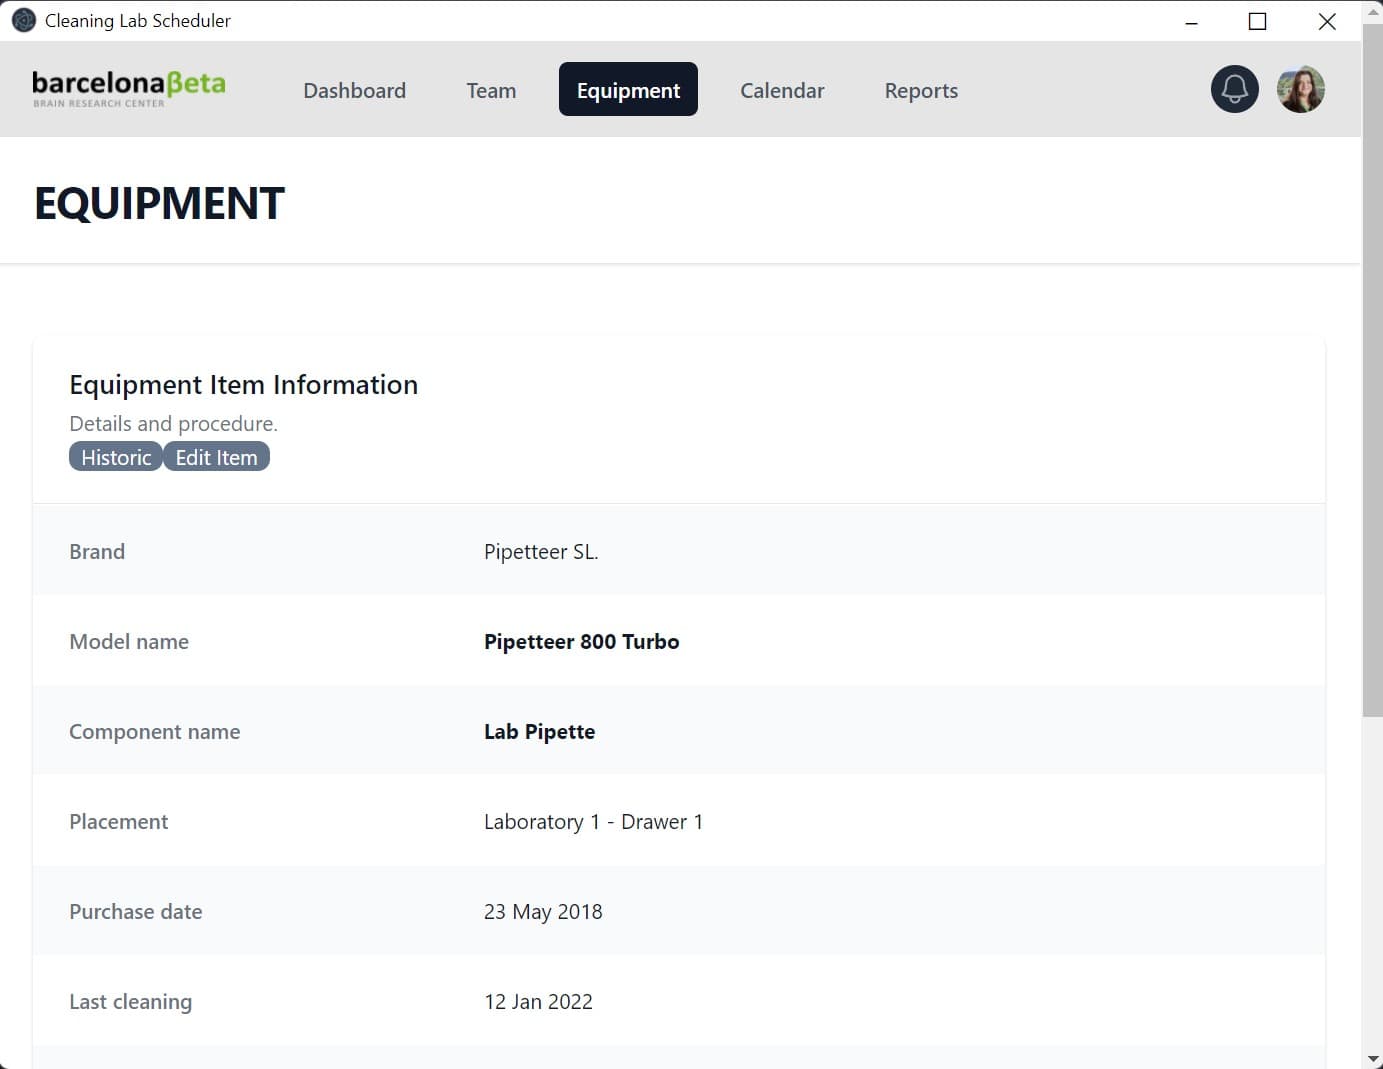Click the app icon in the title bar
1383x1069 pixels.
tap(23, 20)
